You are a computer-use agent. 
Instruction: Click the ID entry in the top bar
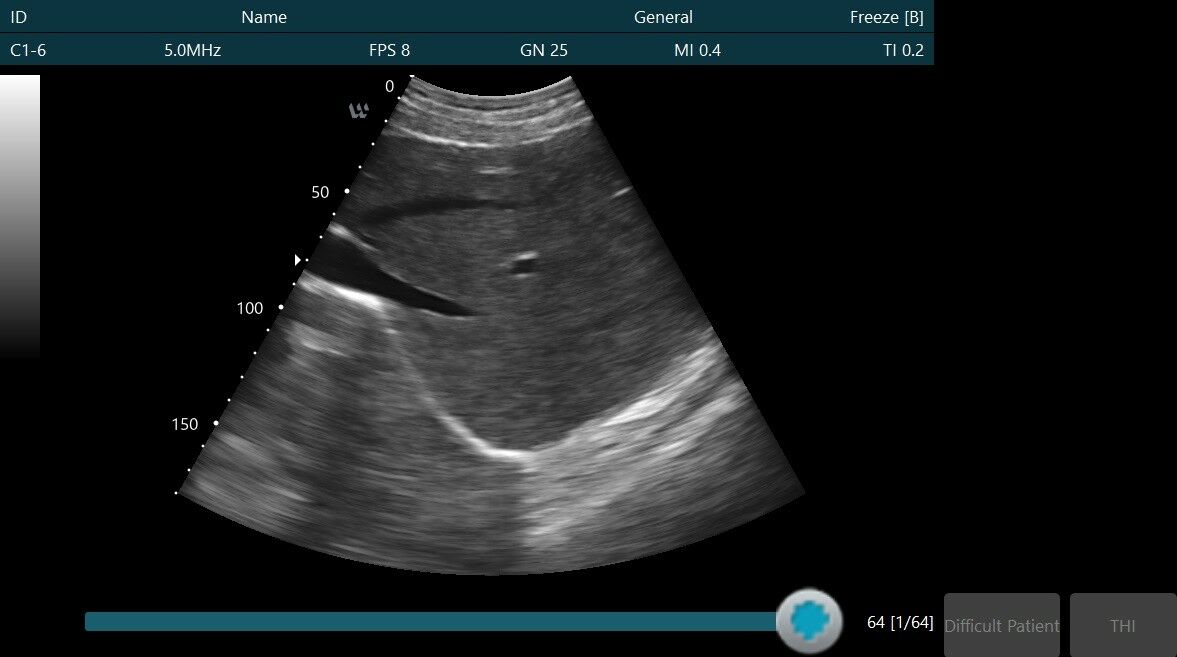coord(18,17)
